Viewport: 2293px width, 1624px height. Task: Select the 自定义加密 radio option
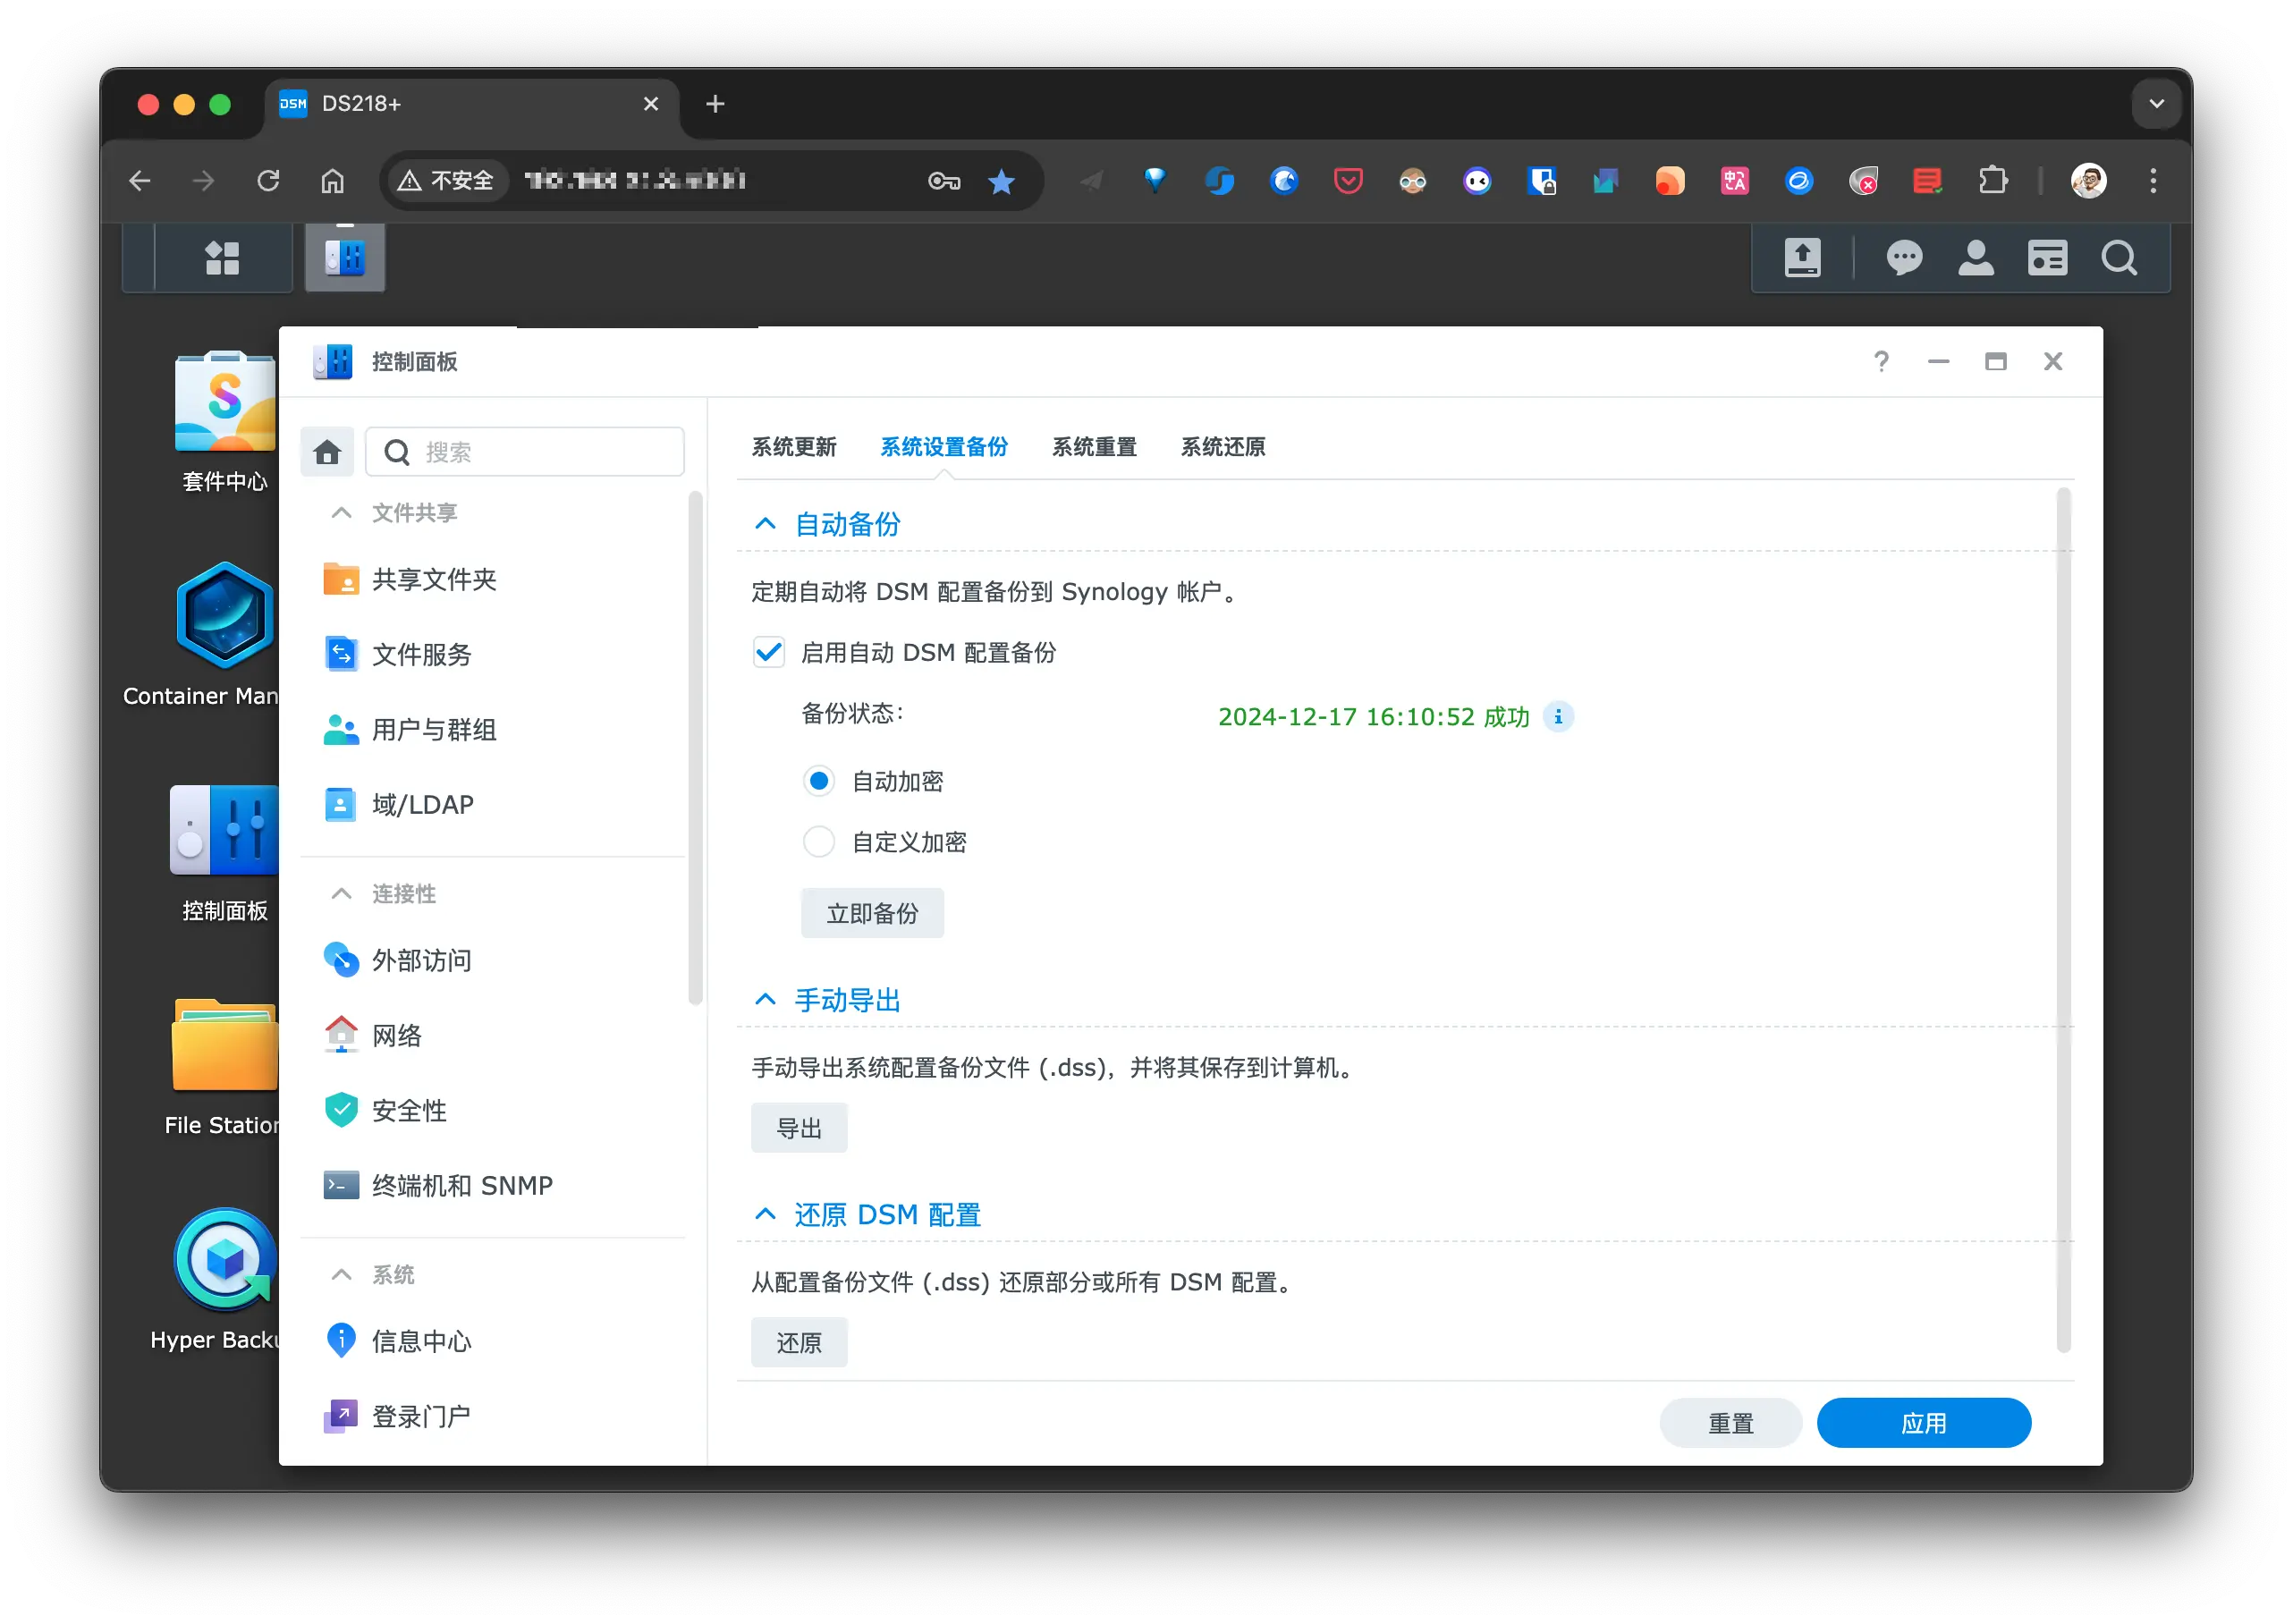click(x=819, y=842)
